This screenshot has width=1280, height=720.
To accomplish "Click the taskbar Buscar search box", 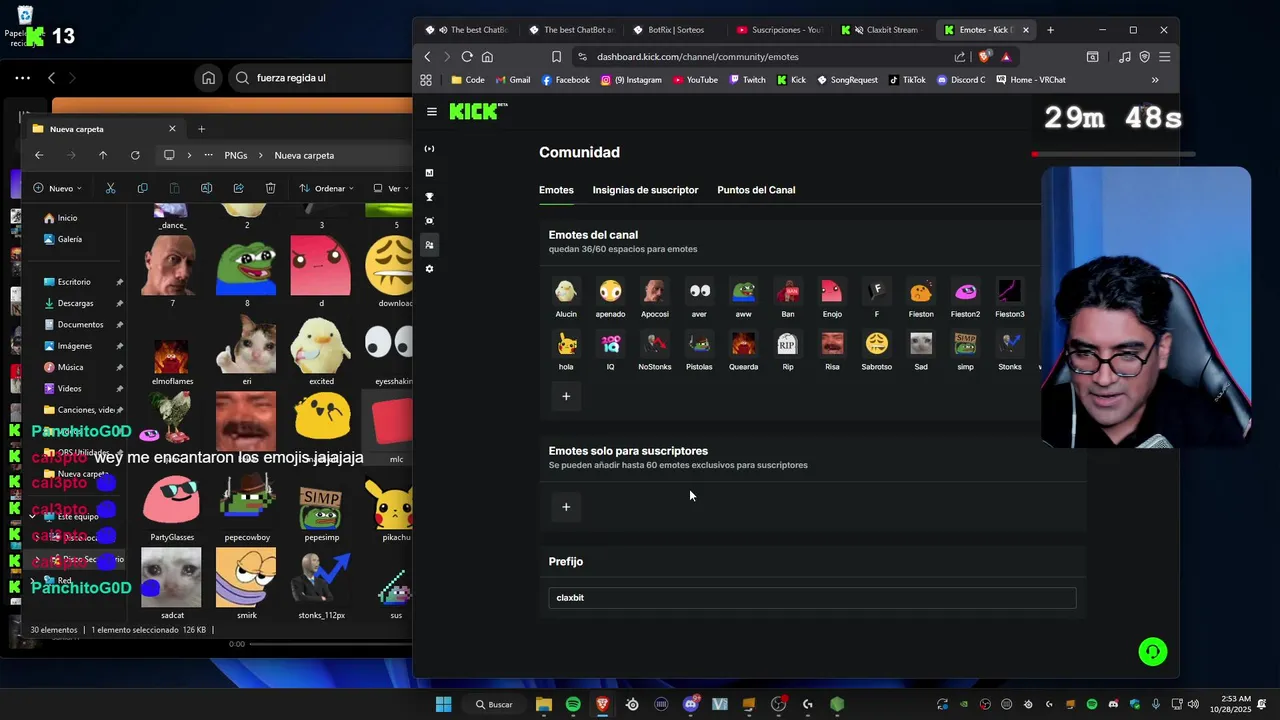I will click(x=494, y=704).
